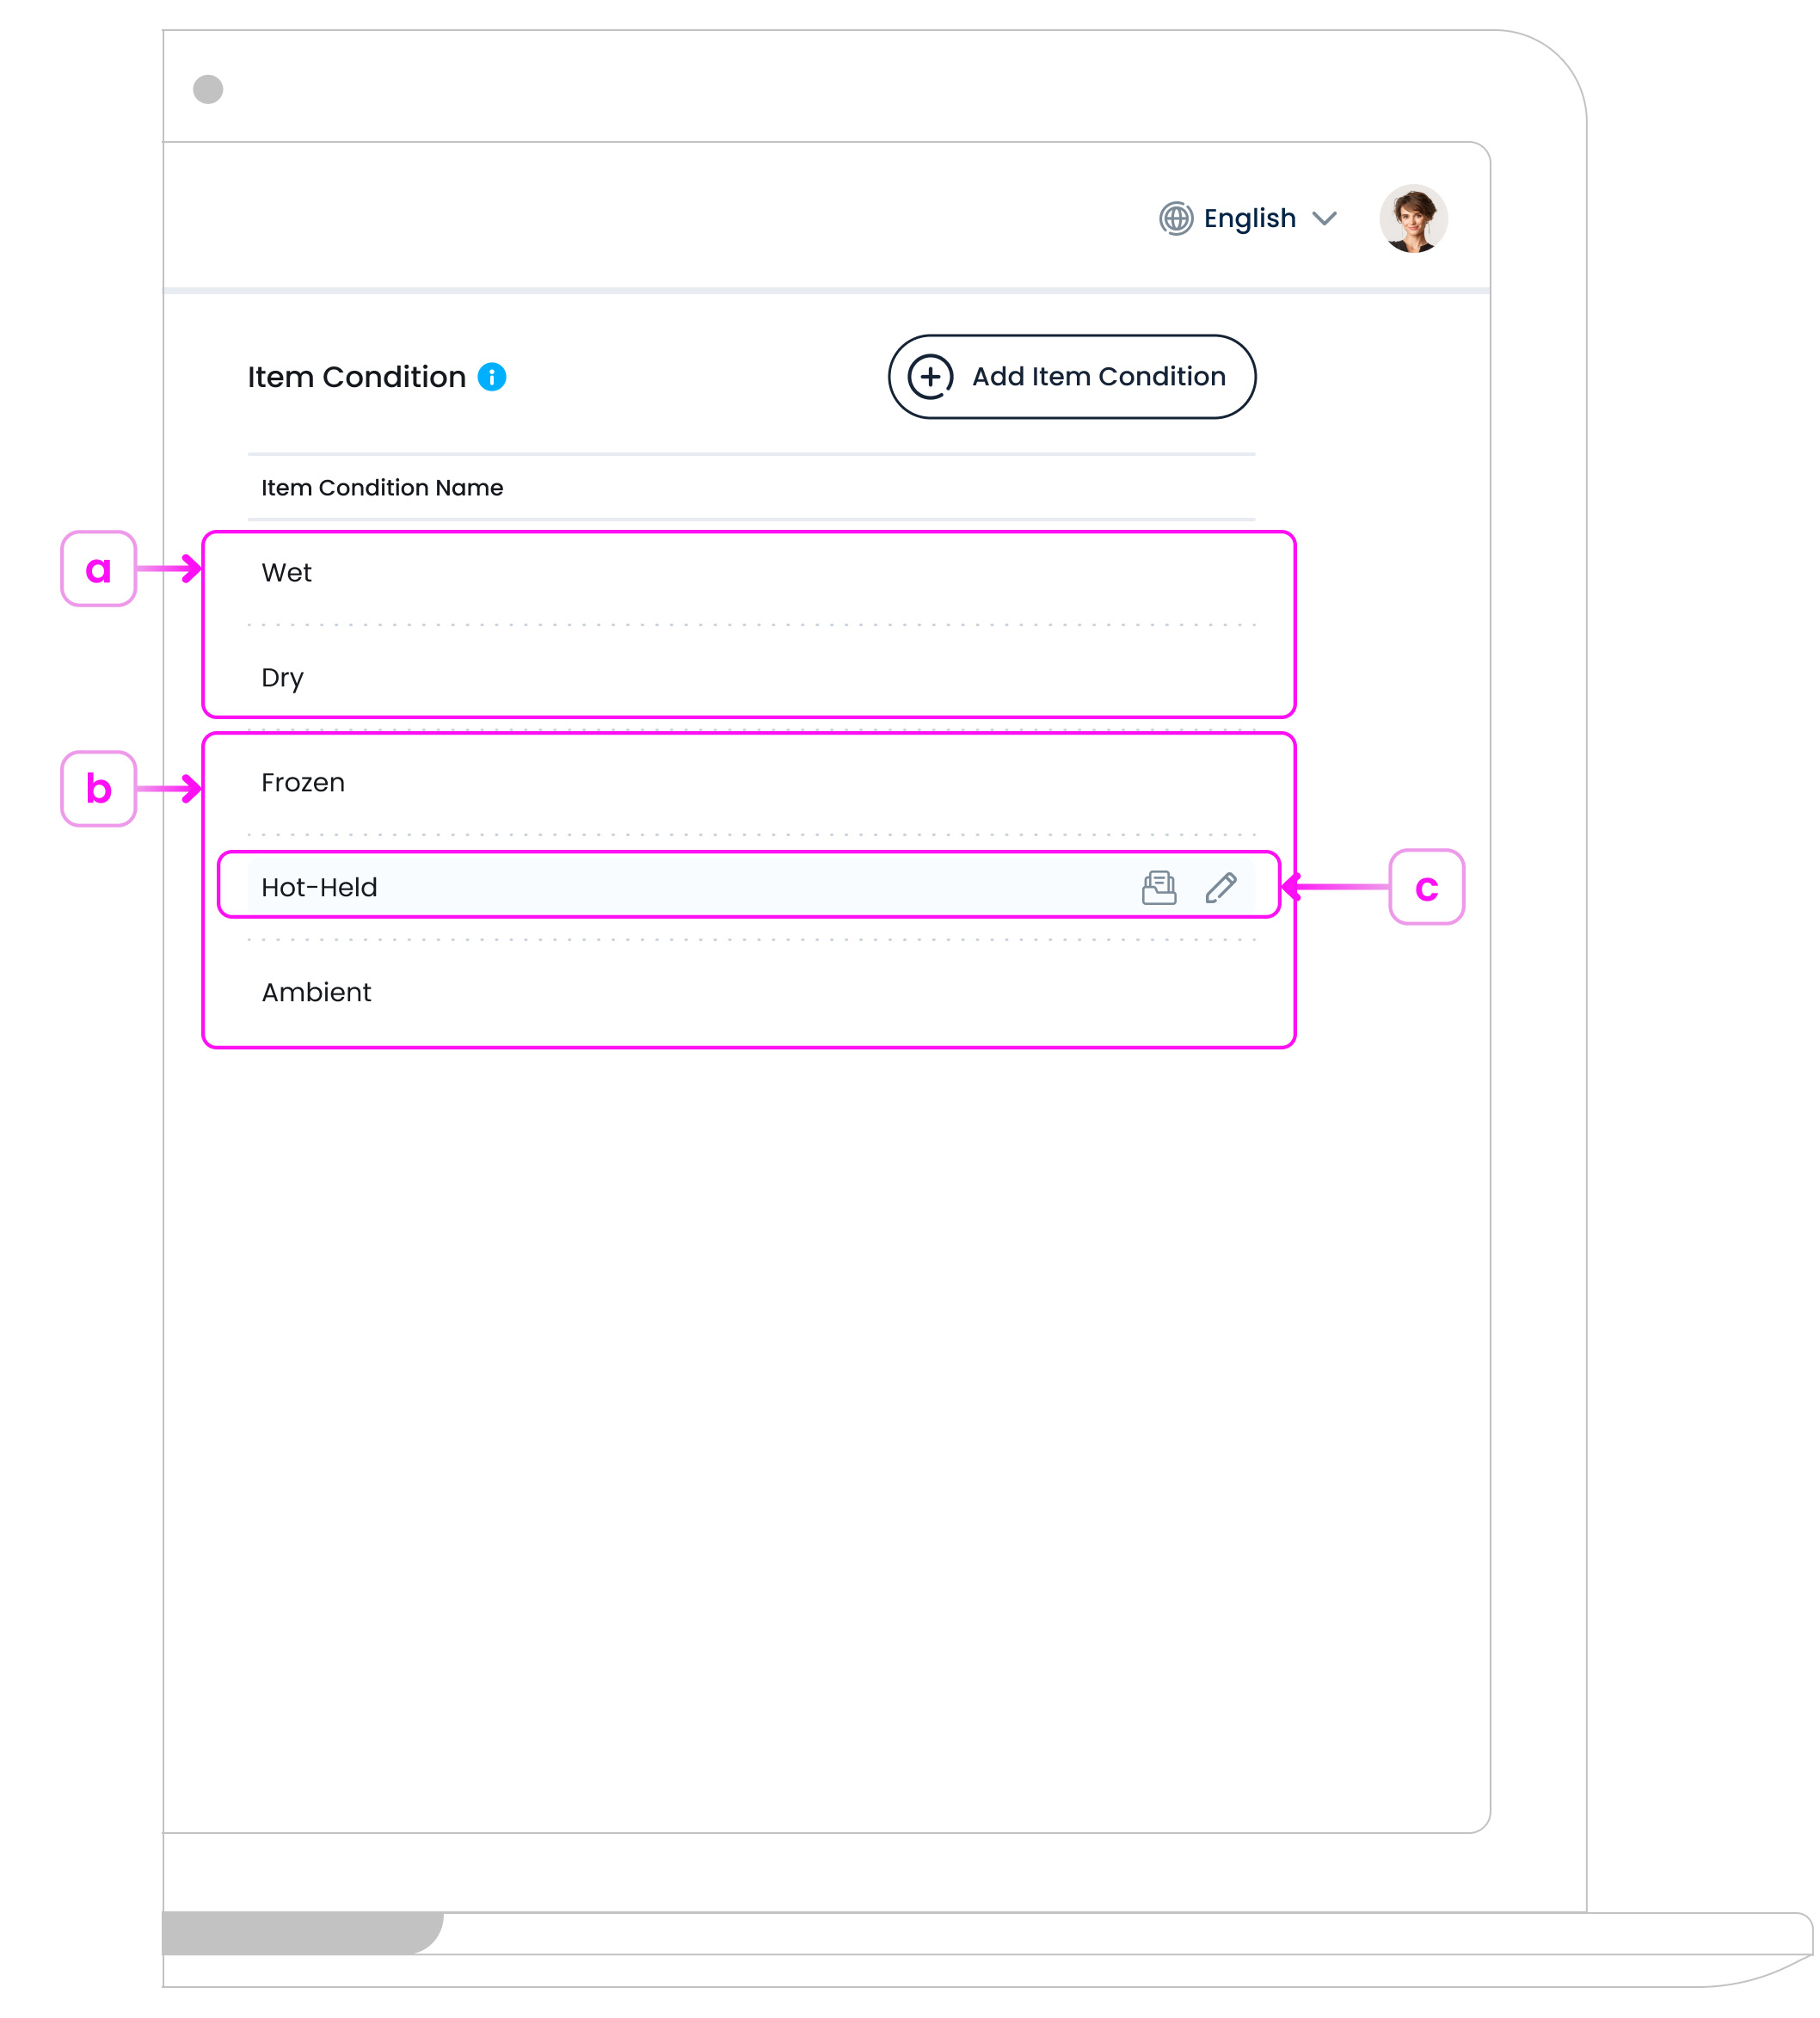The image size is (1820, 2018).
Task: Expand the chevron beside English
Action: [x=1324, y=218]
